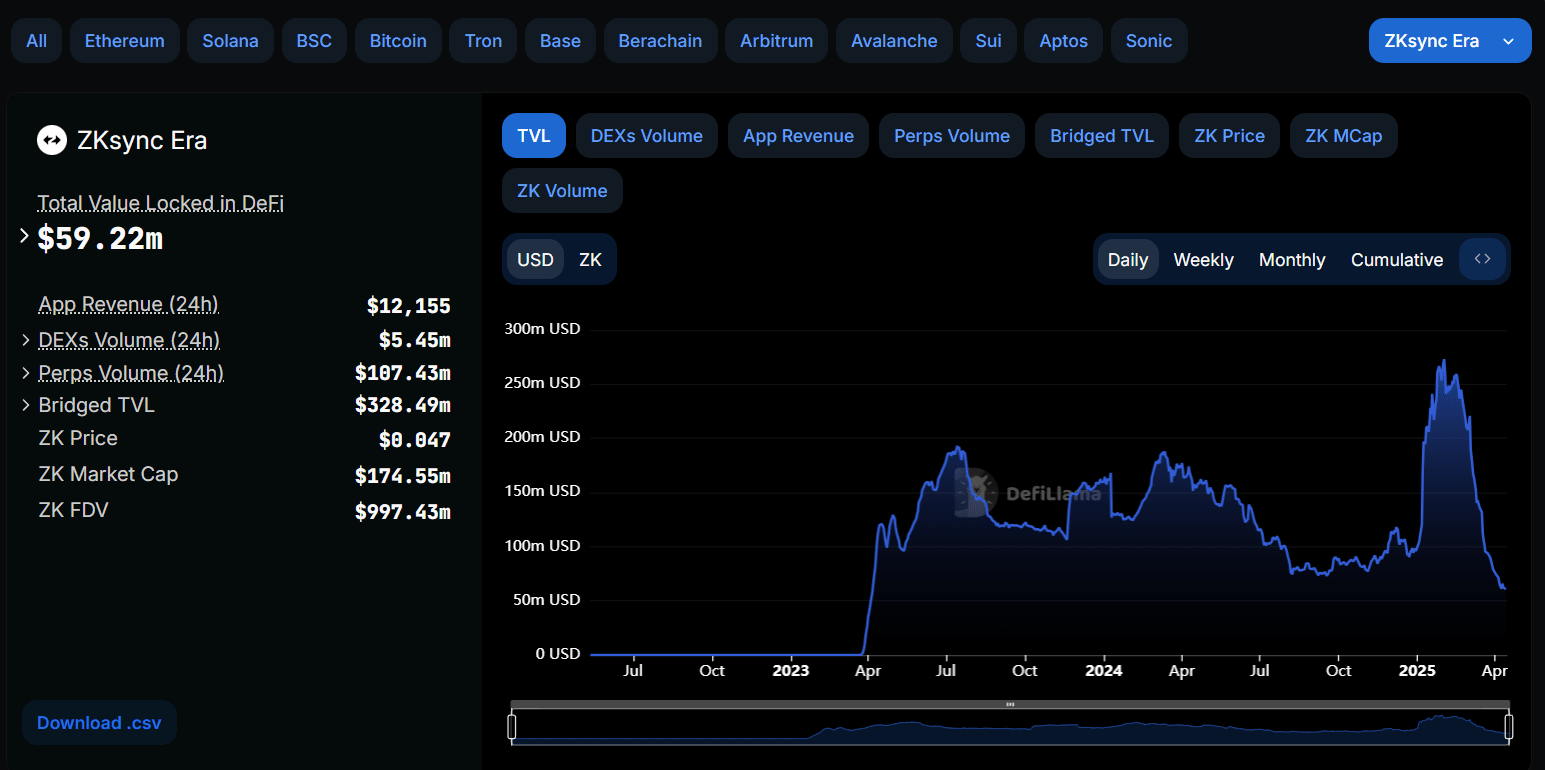Click range slider top grip bar
This screenshot has height=770, width=1545.
(1010, 704)
